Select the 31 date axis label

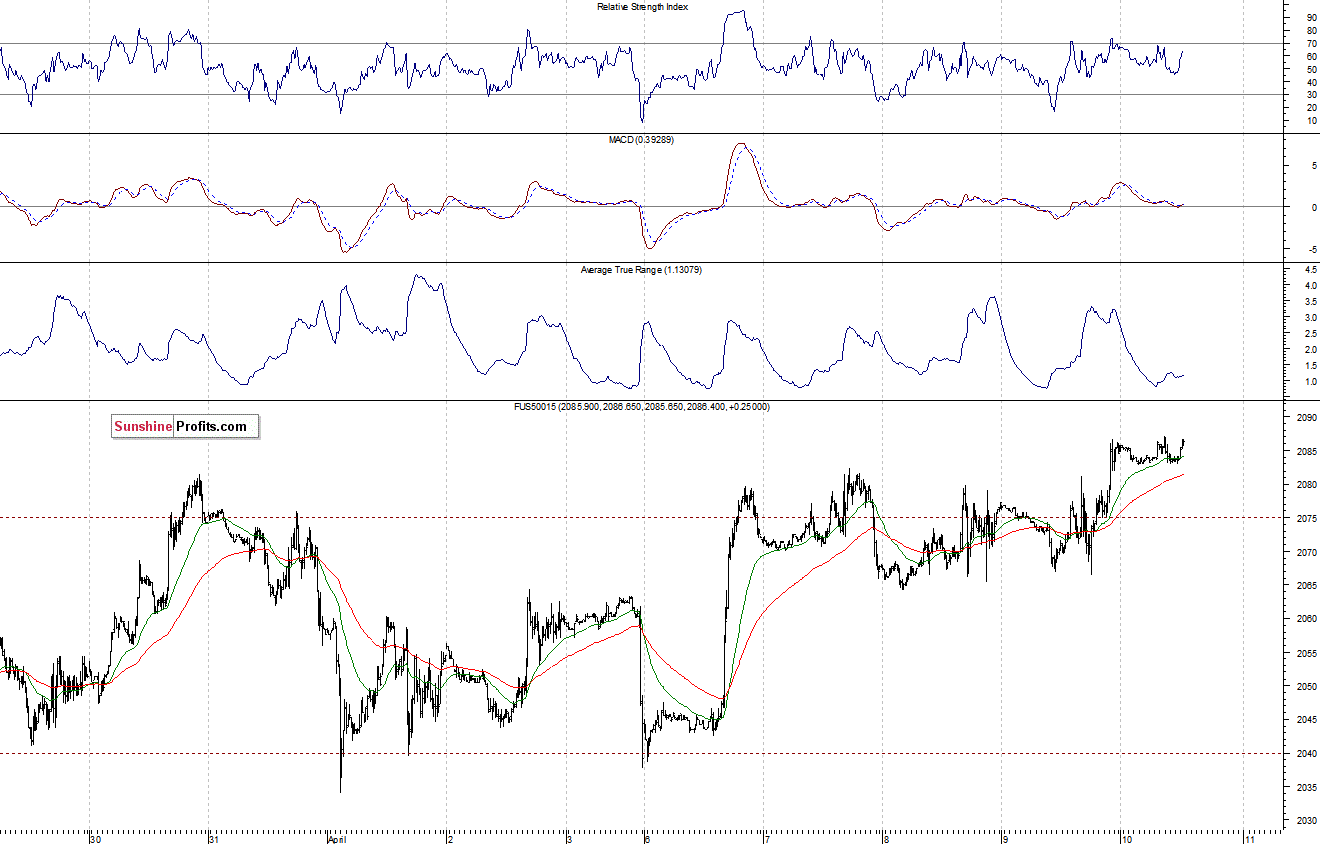click(213, 838)
